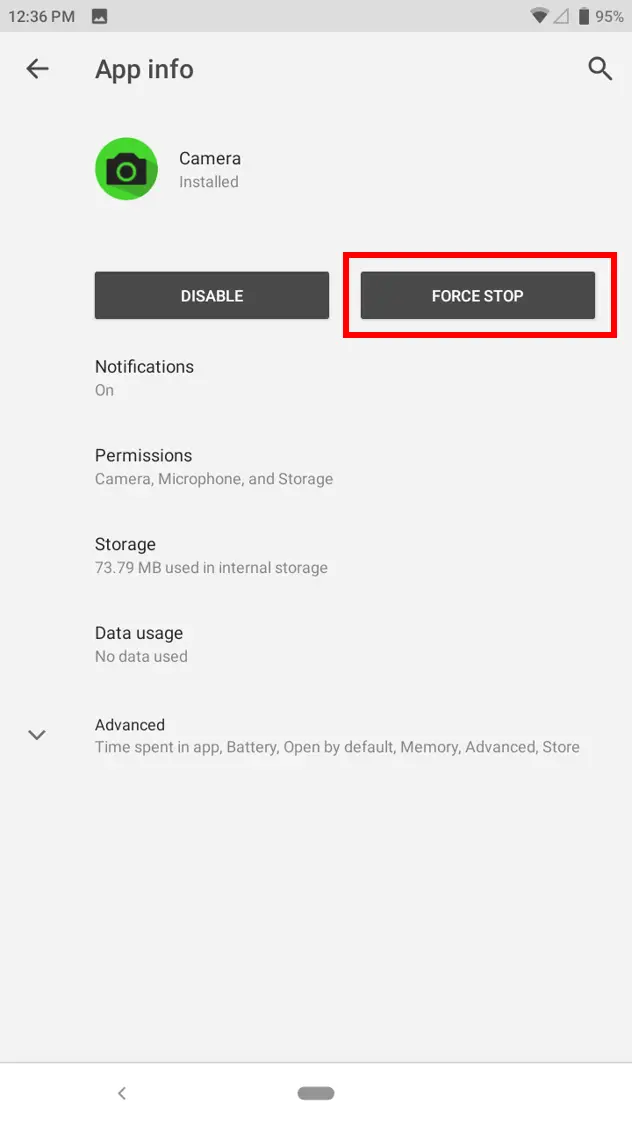Tap the cellular signal status icon
632x1125 pixels.
tap(561, 16)
